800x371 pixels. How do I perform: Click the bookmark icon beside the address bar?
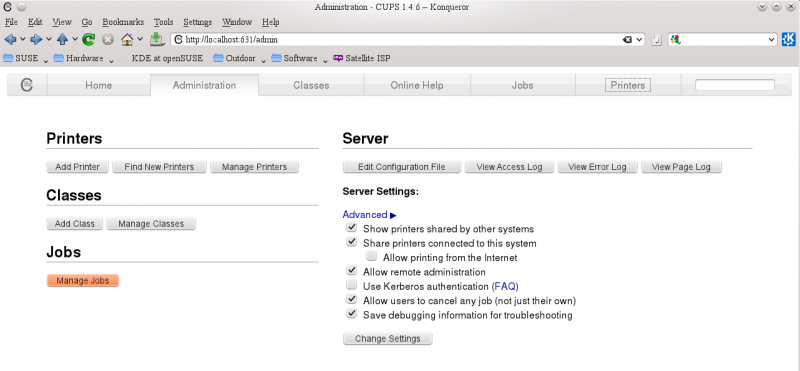tap(657, 40)
